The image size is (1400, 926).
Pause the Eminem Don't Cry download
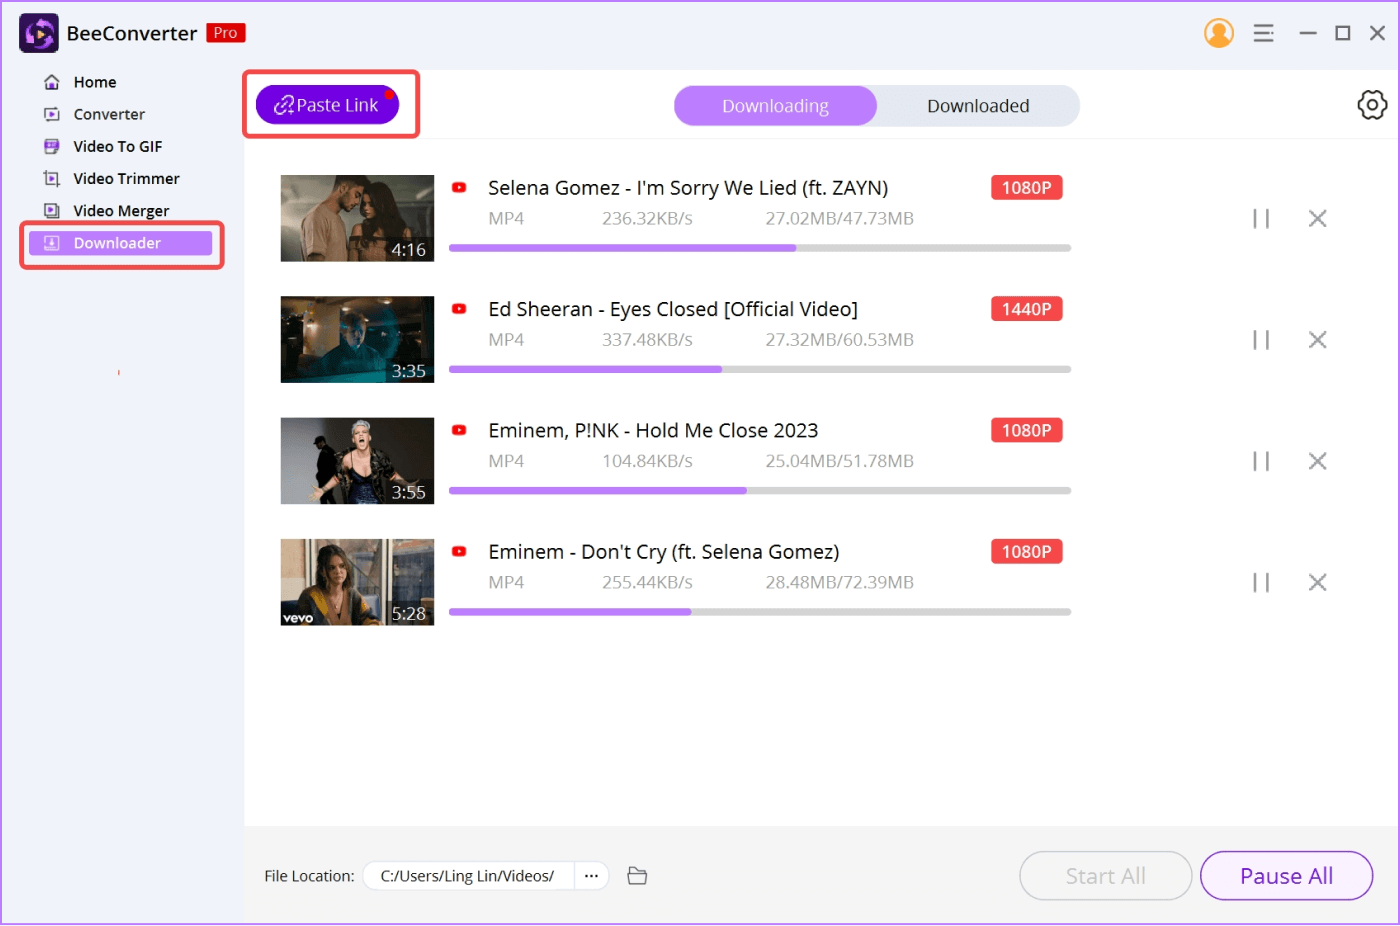coord(1261,582)
